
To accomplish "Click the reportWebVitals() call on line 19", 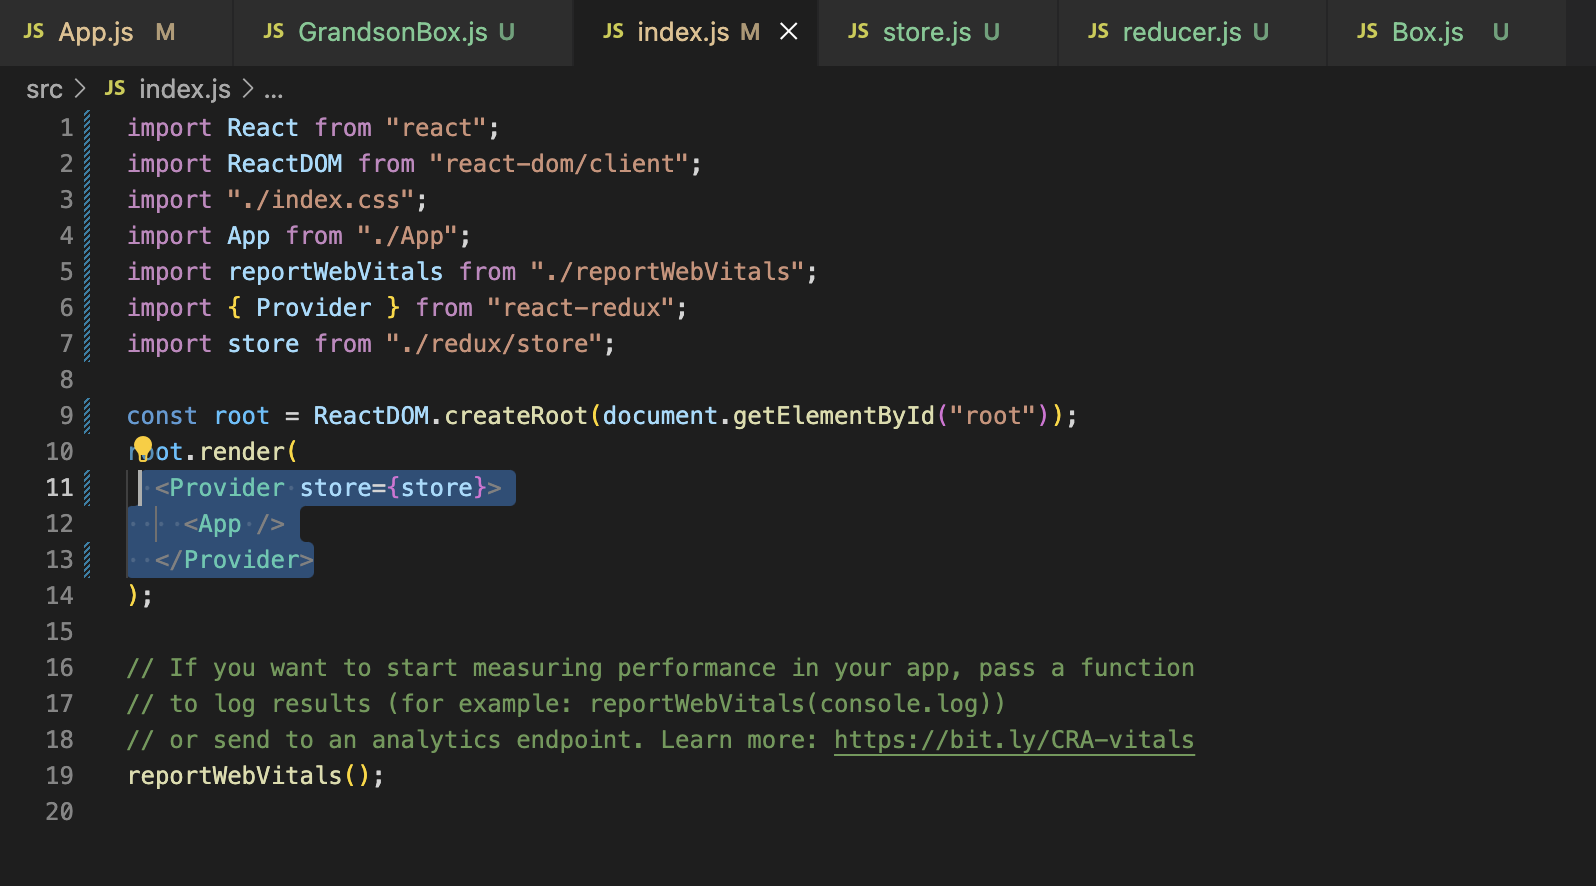I will click(x=249, y=776).
